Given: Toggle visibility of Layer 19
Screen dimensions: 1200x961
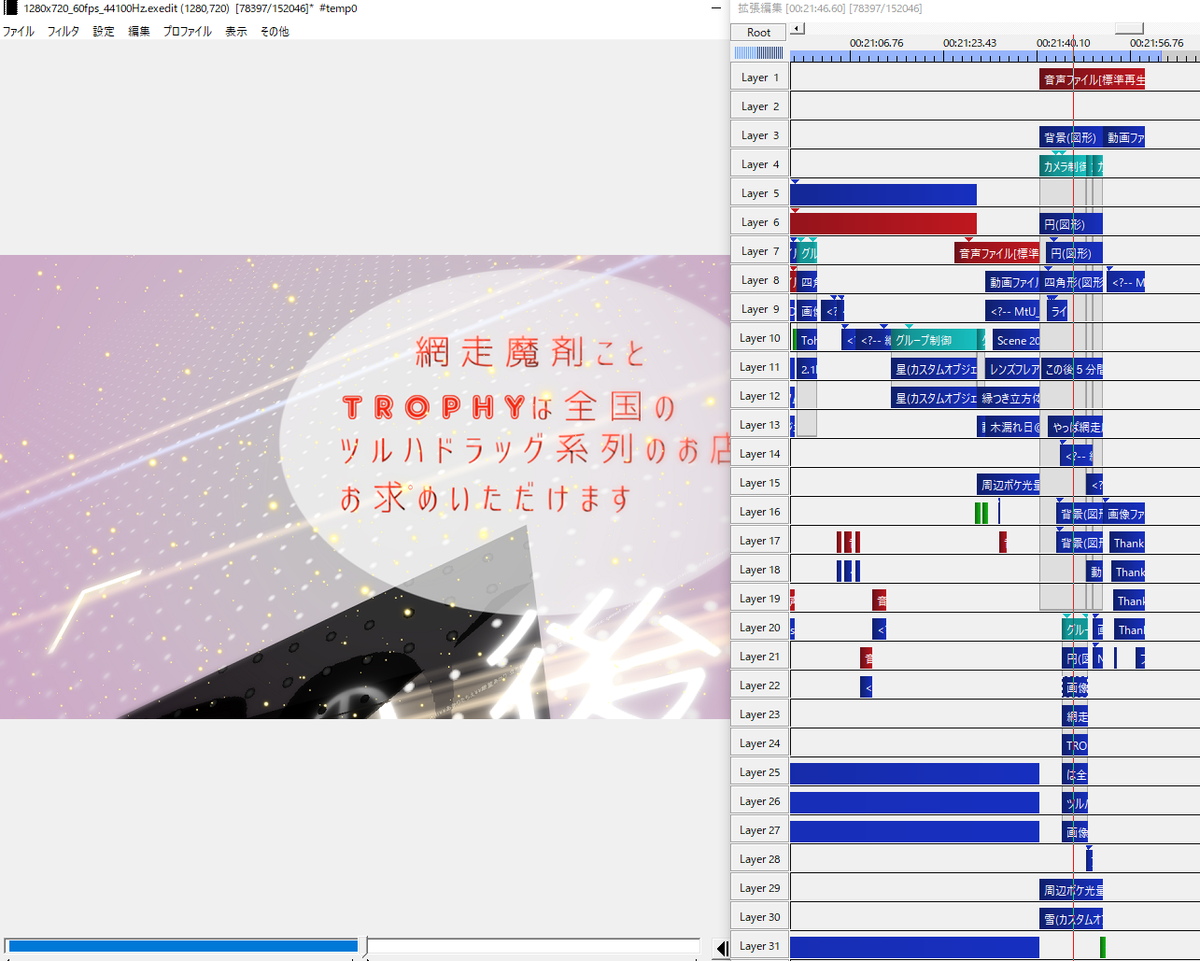Looking at the screenshot, I should (760, 599).
